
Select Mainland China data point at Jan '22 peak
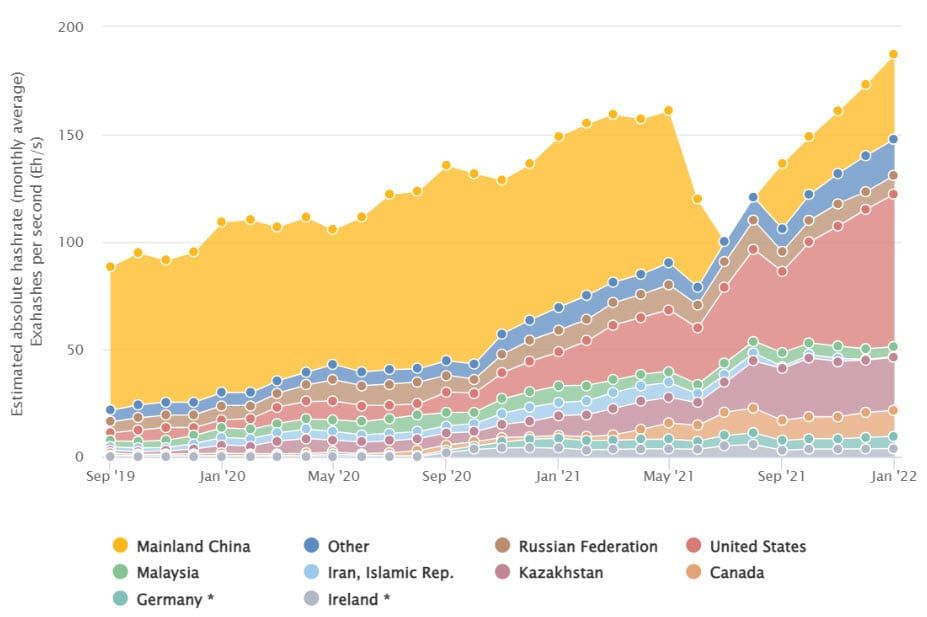[893, 54]
